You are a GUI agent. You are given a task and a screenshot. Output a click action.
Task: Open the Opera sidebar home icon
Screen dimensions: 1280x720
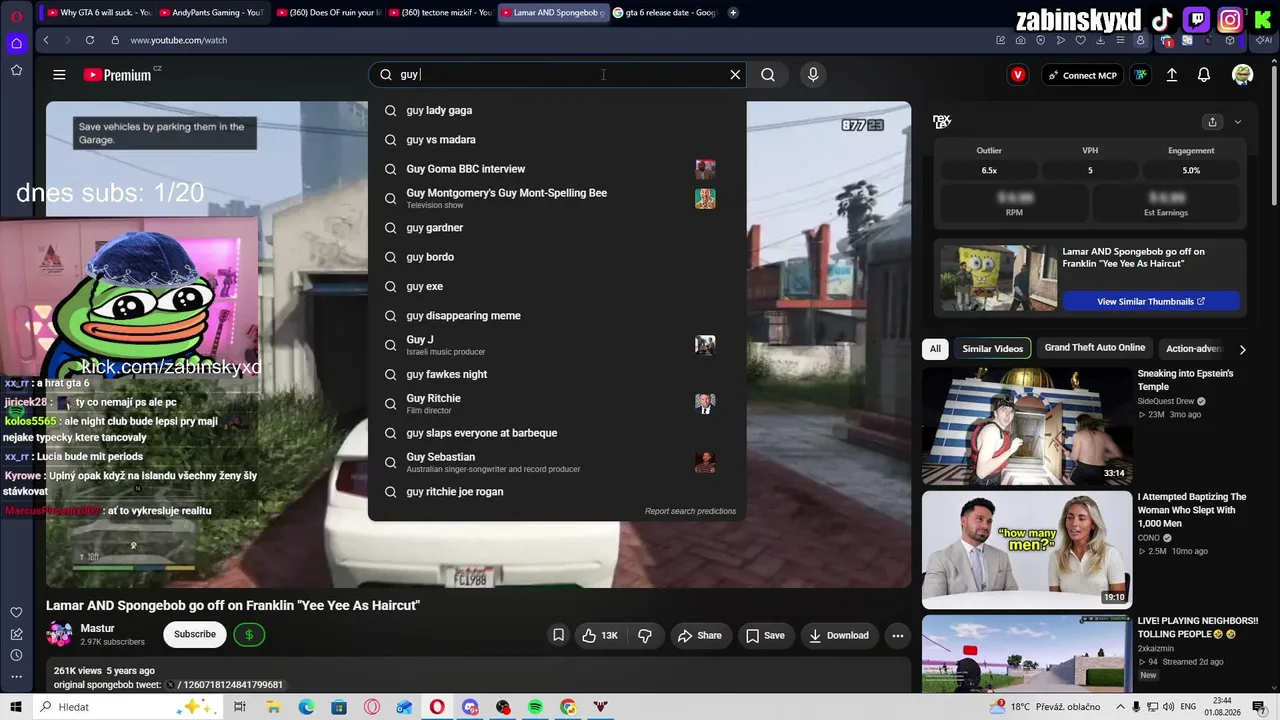coord(16,43)
